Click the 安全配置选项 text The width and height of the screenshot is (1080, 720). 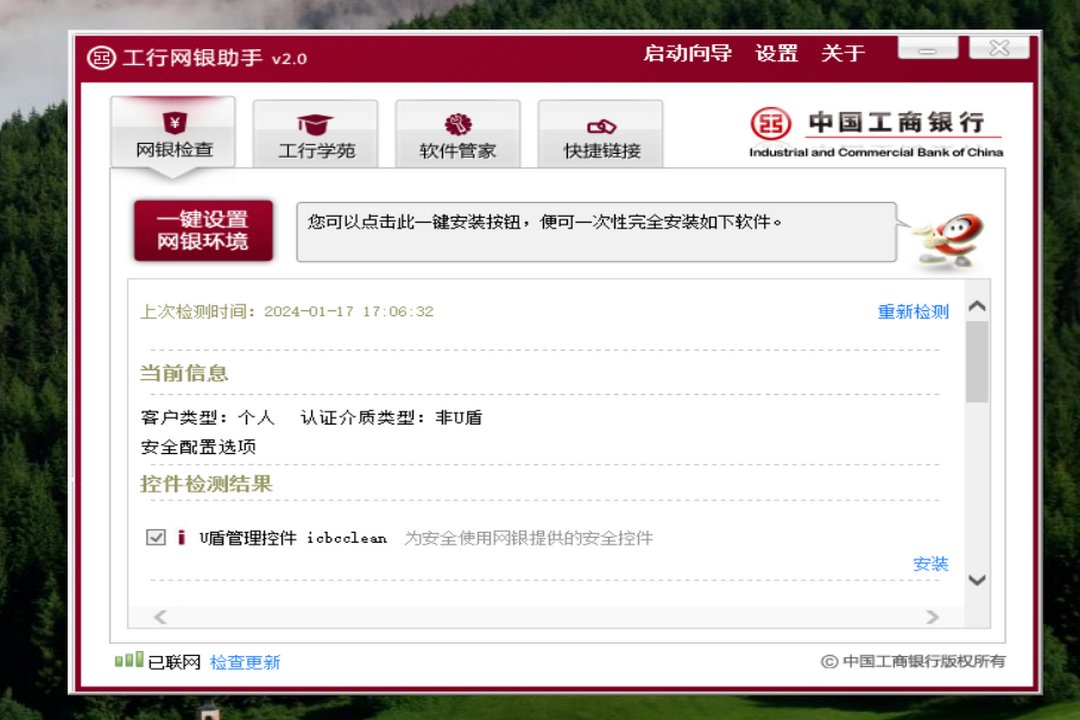[x=198, y=447]
